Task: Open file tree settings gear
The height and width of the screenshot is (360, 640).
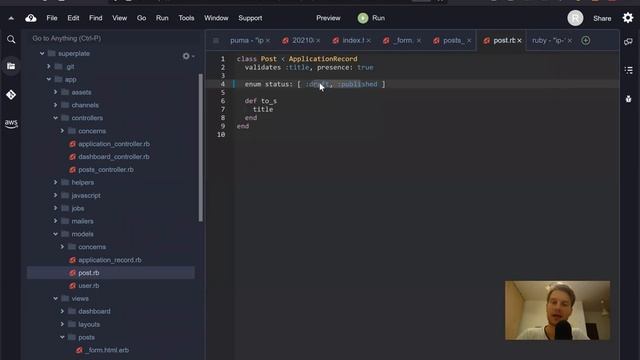Action: point(187,56)
